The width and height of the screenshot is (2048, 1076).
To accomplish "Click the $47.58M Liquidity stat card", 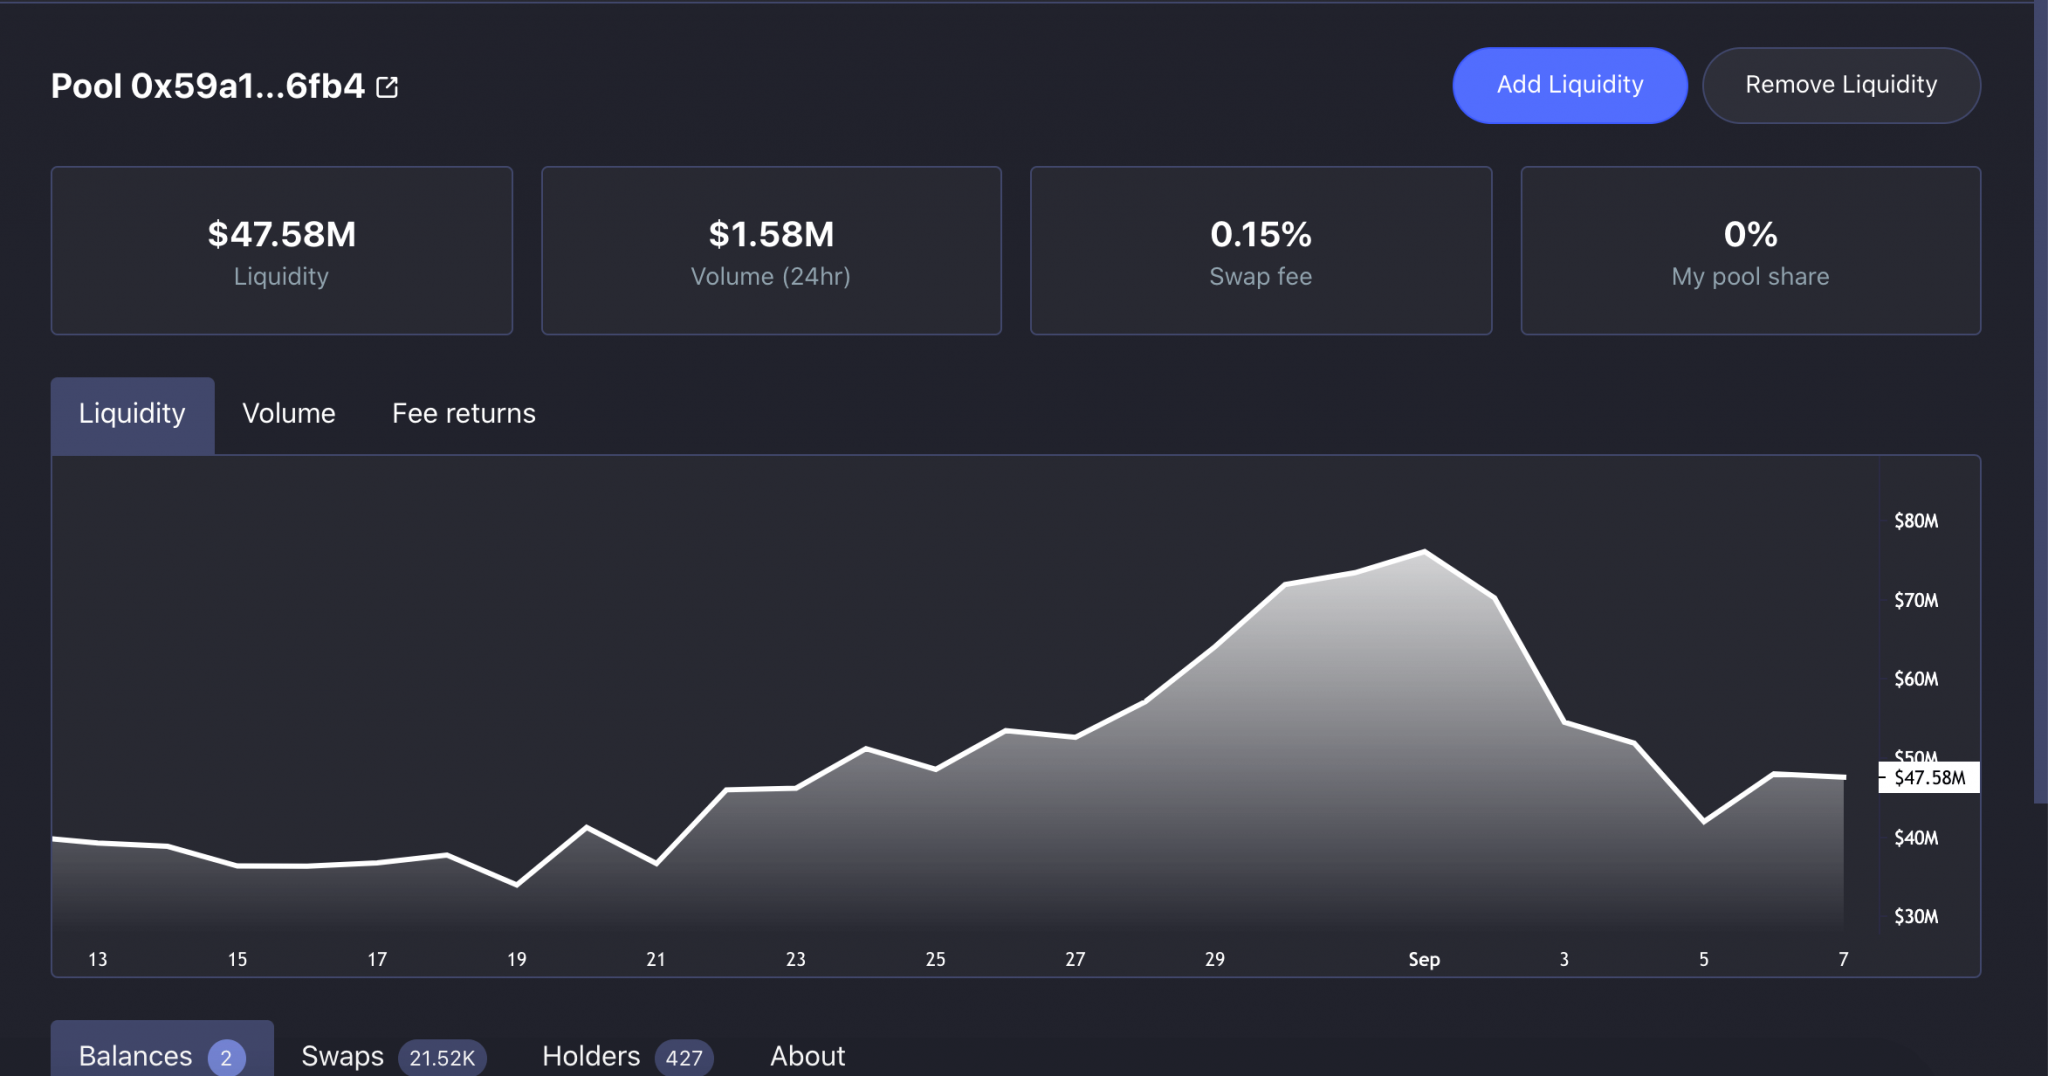I will click(x=281, y=251).
